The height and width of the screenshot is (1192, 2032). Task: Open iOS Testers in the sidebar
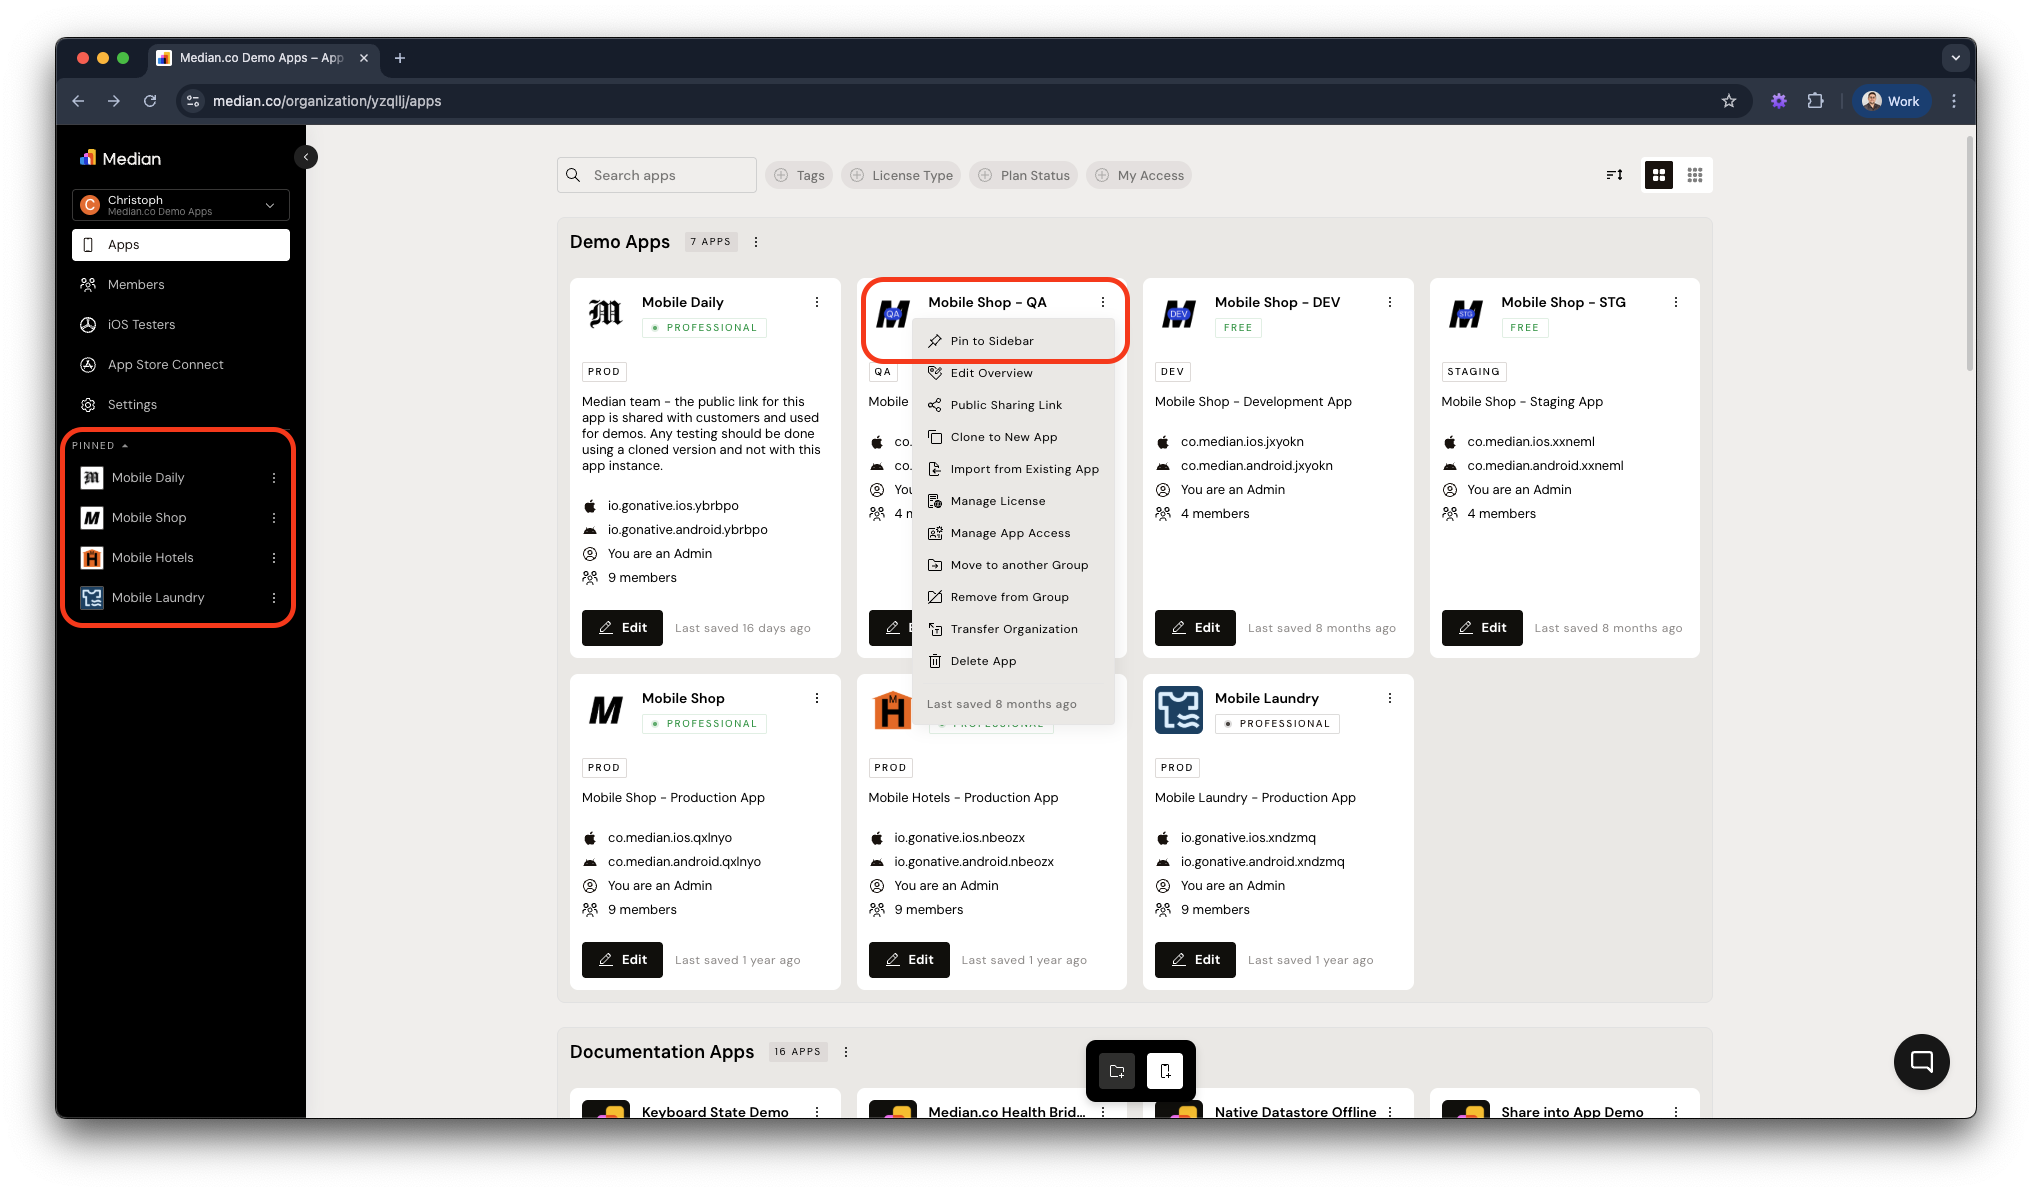181,325
